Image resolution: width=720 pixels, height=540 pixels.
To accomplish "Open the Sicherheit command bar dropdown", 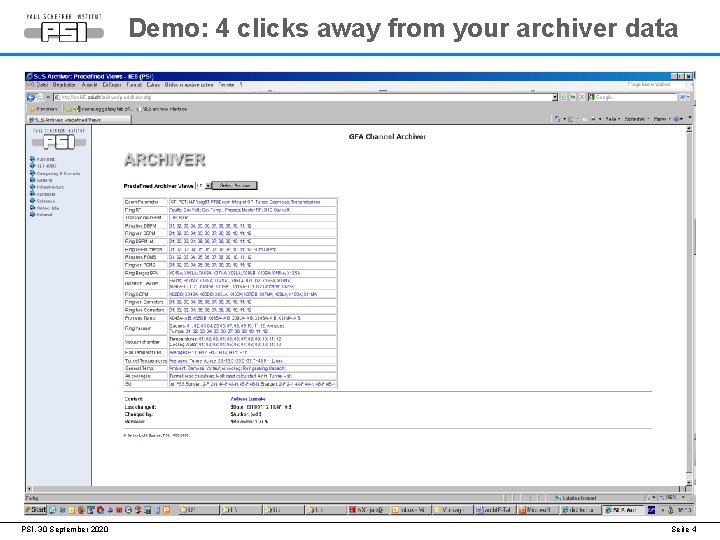I will point(636,119).
